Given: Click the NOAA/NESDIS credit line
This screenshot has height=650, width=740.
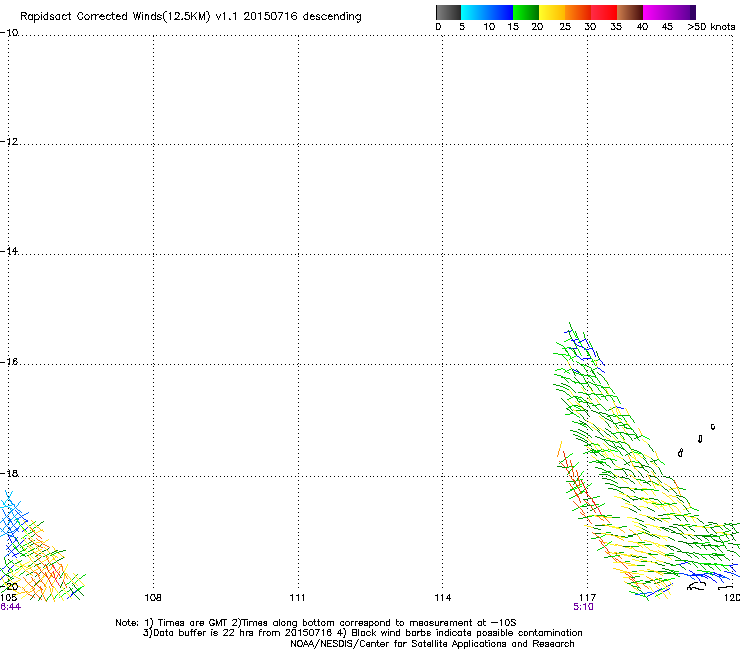Looking at the screenshot, I should pos(432,644).
